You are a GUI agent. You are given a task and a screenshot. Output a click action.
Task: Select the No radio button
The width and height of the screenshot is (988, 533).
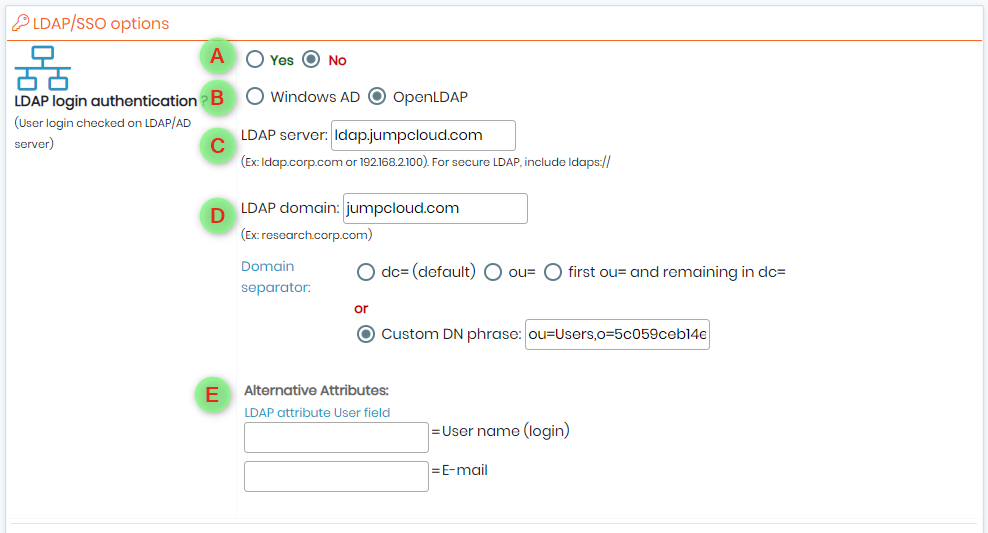click(x=311, y=59)
